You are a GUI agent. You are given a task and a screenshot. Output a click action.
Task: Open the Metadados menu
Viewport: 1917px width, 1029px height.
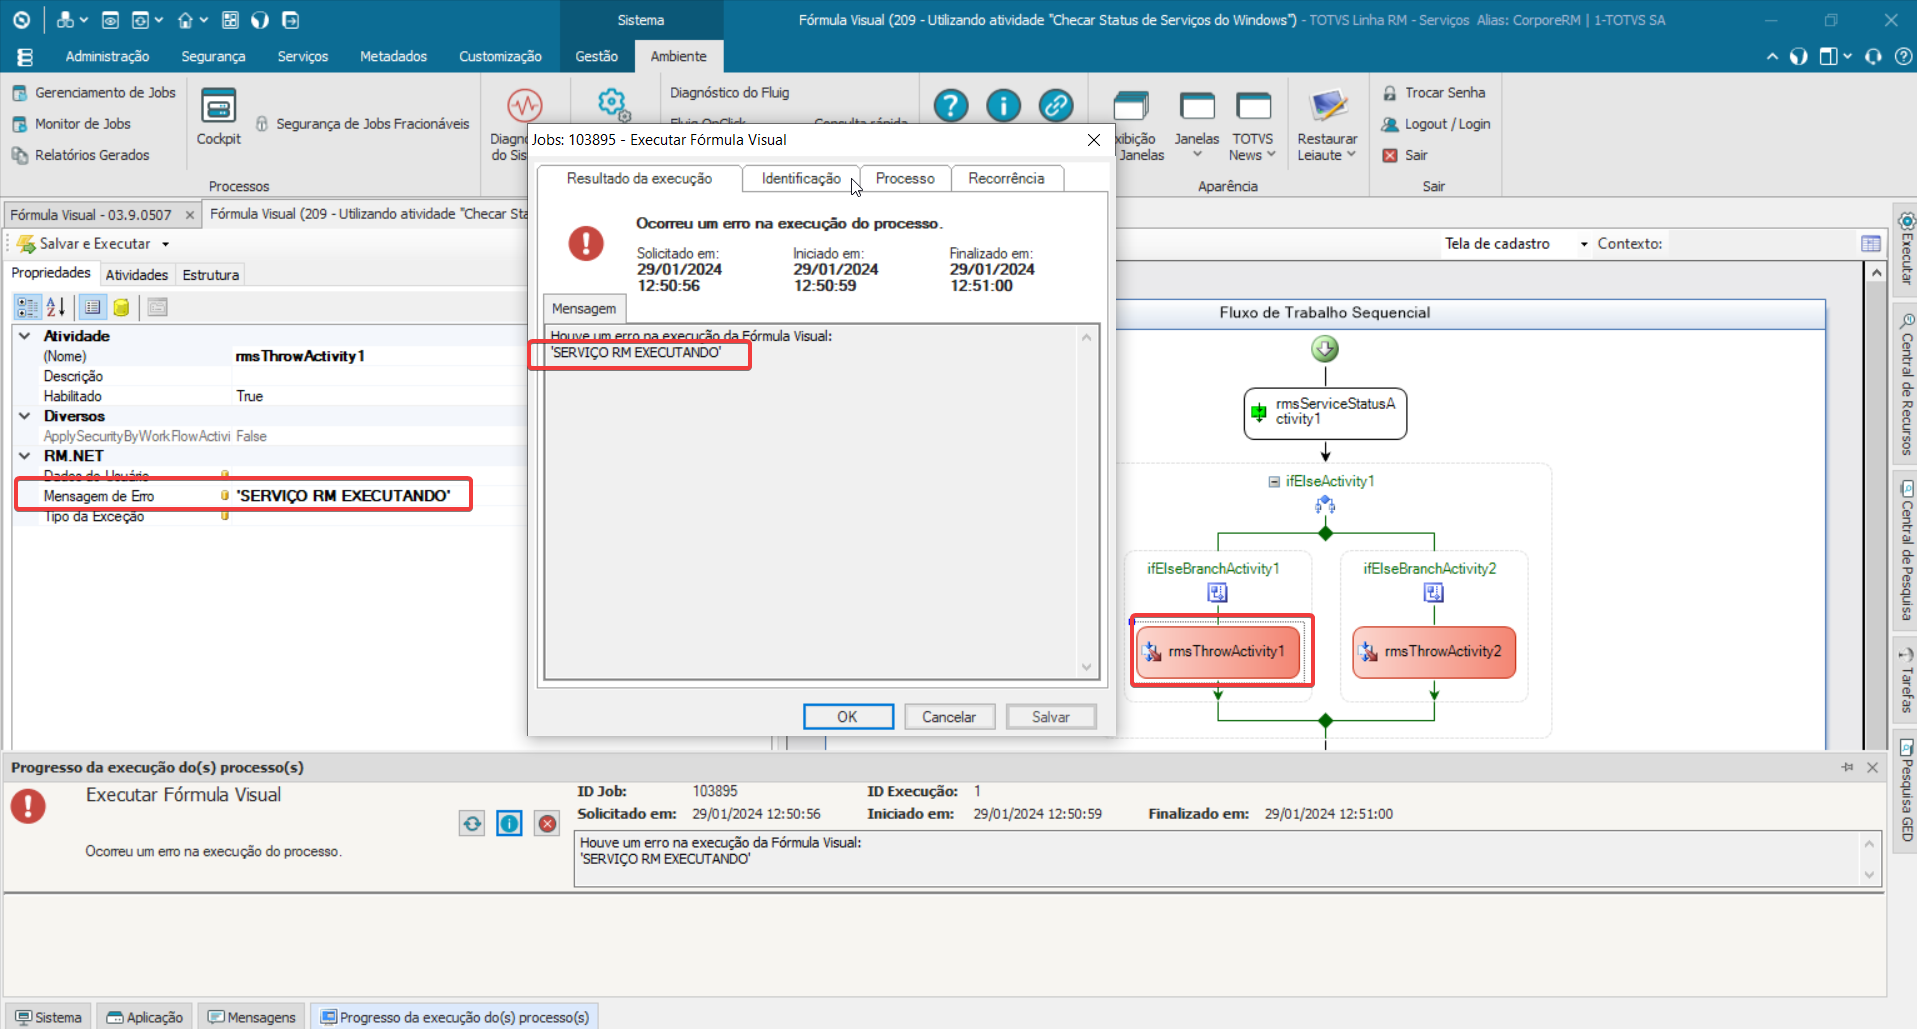pos(393,56)
